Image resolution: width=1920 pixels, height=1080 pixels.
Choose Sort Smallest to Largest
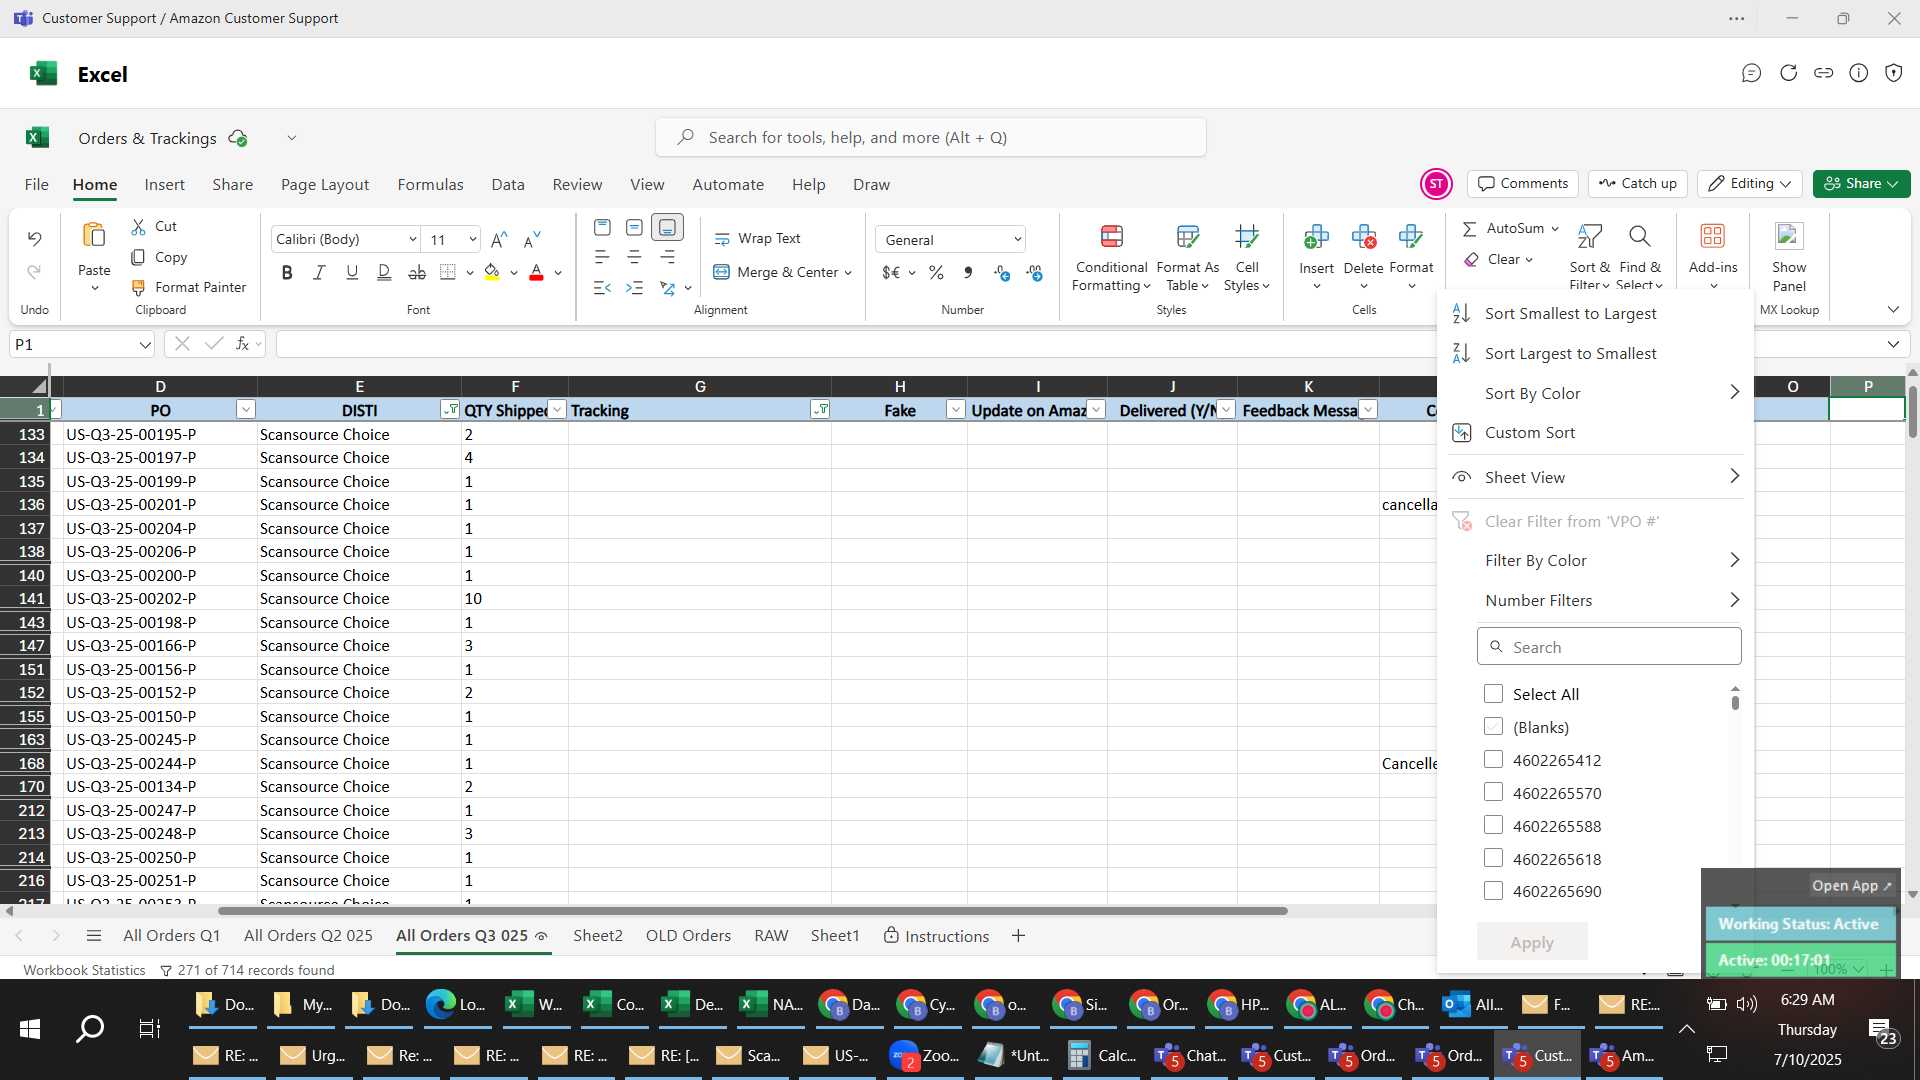coord(1596,314)
